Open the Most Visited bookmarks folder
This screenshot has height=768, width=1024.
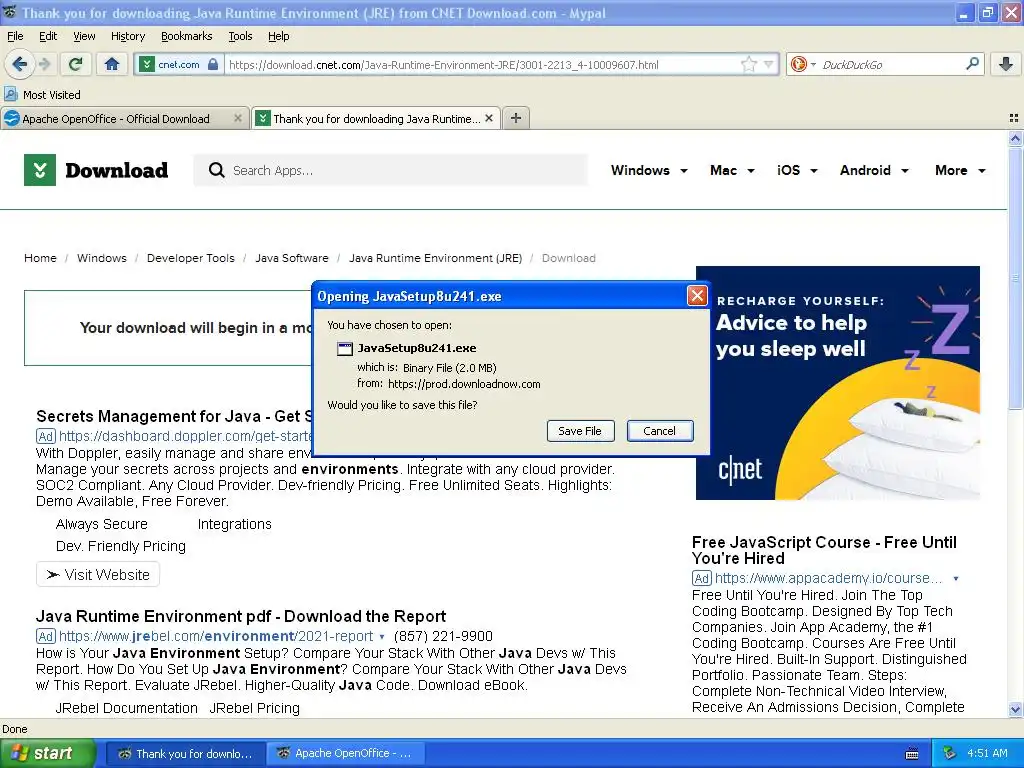pyautogui.click(x=43, y=95)
